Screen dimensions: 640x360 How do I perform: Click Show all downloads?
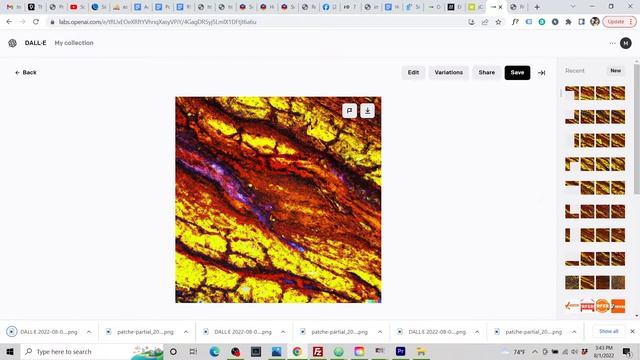pyautogui.click(x=609, y=331)
